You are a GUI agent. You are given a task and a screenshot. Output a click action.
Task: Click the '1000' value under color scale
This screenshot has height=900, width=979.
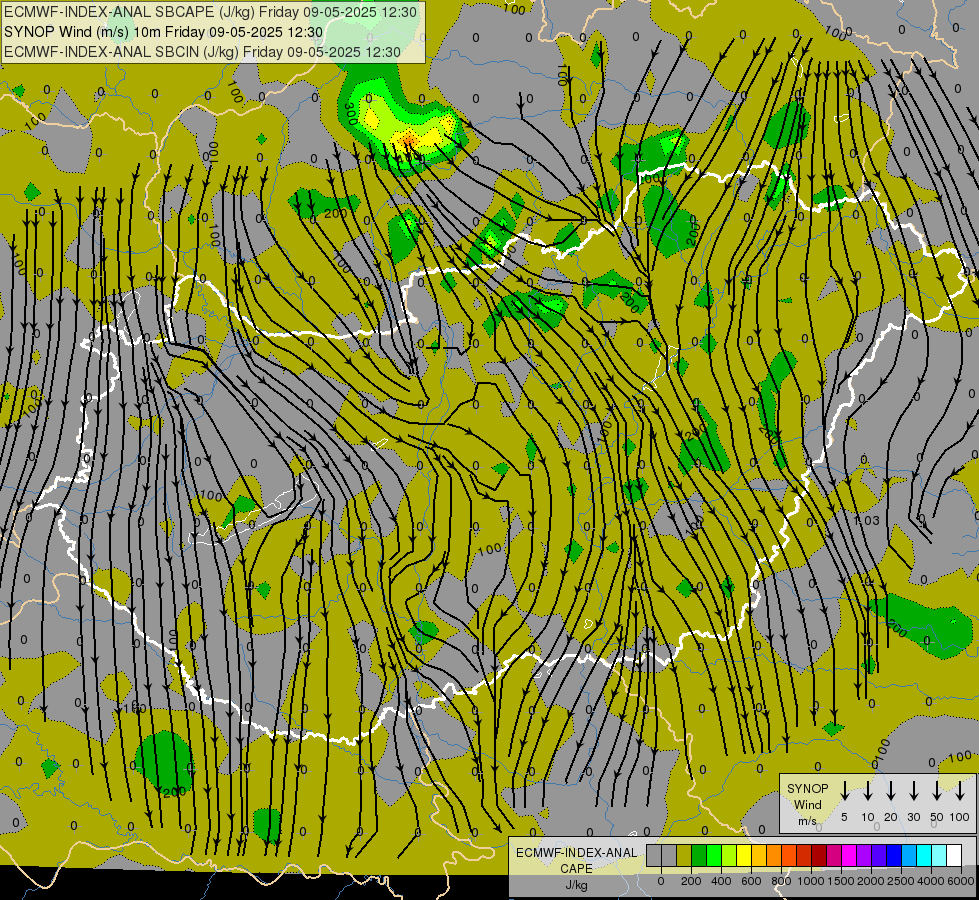click(x=811, y=881)
